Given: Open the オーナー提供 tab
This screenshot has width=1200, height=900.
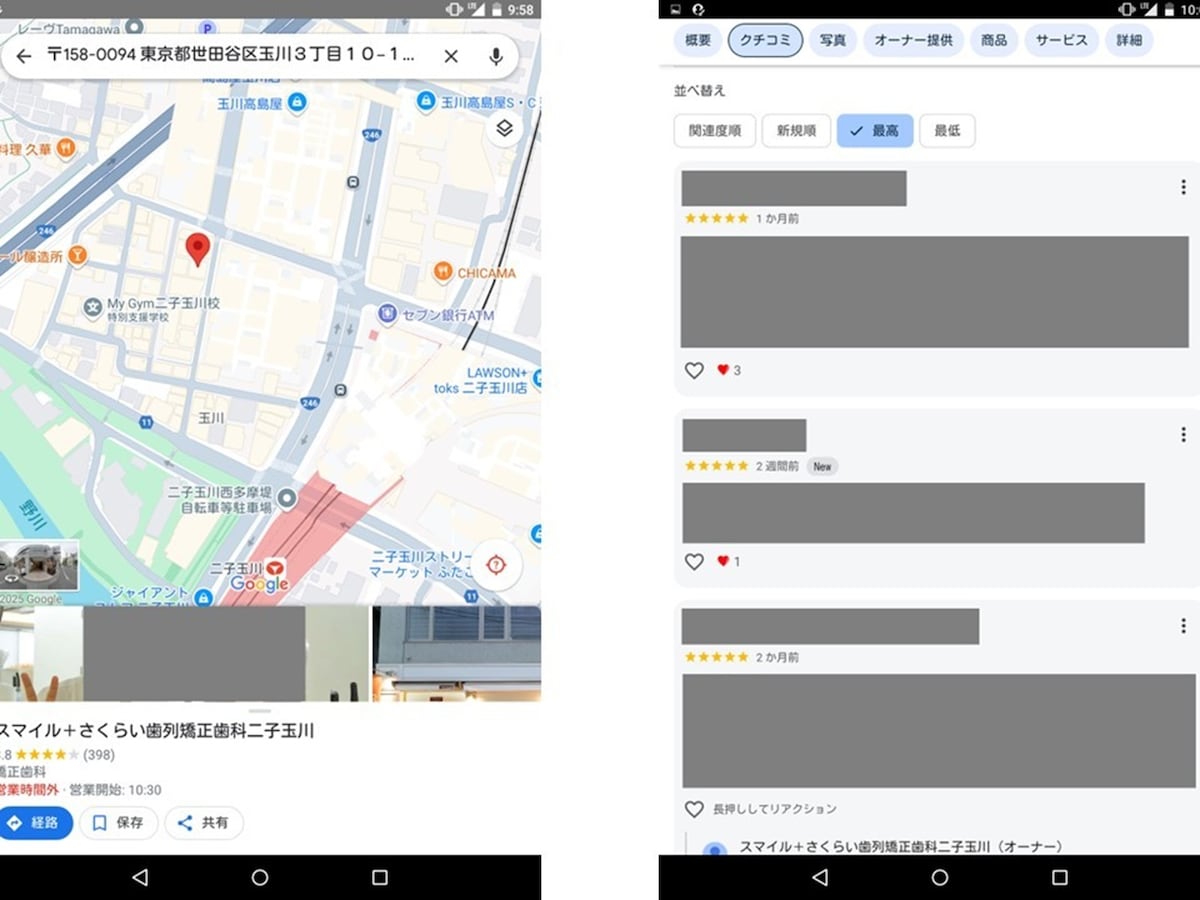Looking at the screenshot, I should (913, 41).
